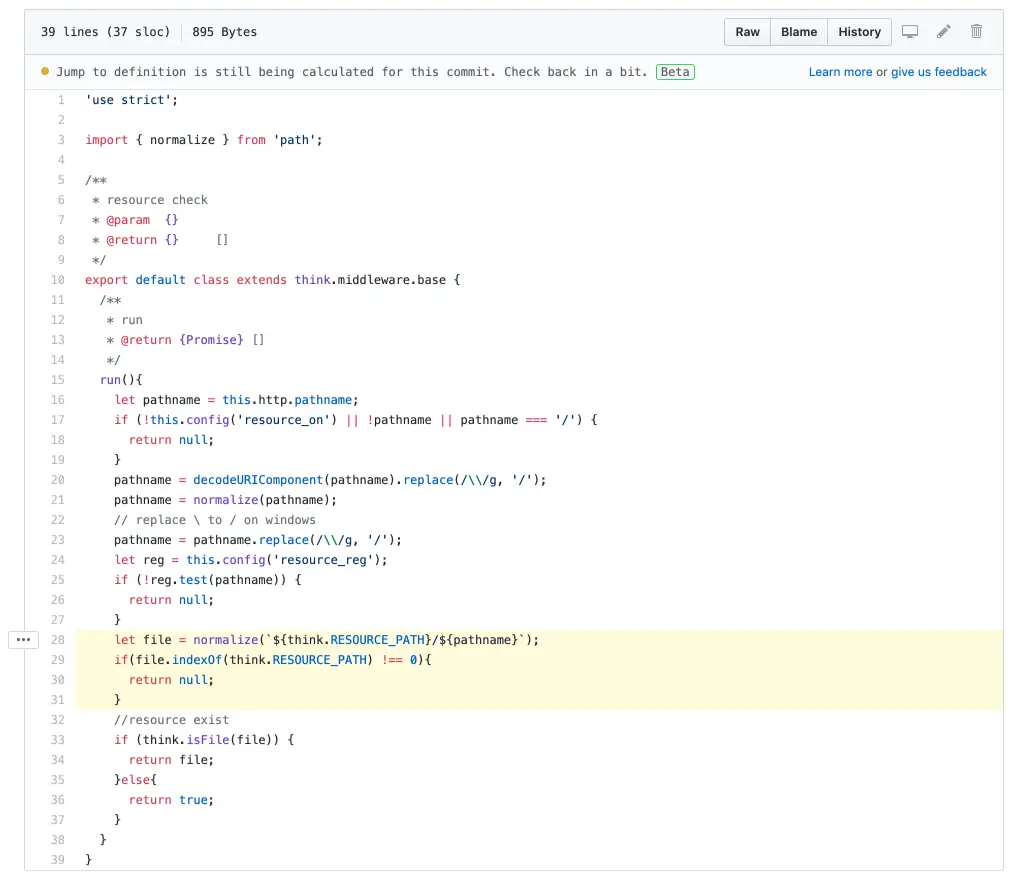This screenshot has height=883, width=1027.
Task: Delete this file with trash icon
Action: [x=976, y=31]
